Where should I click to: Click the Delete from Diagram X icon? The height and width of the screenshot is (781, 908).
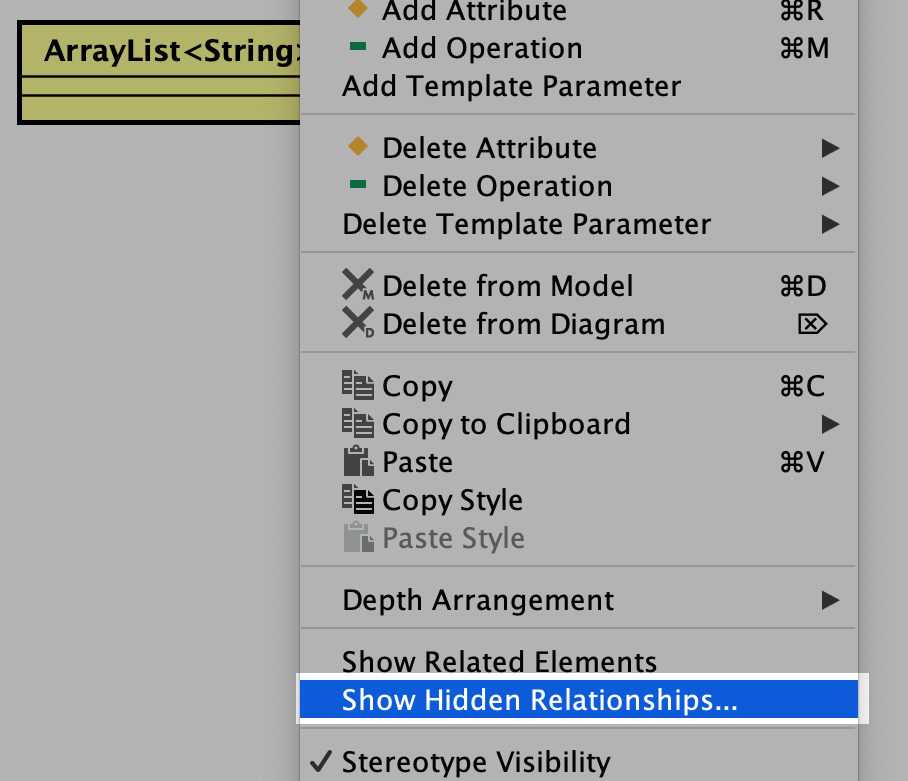tap(357, 324)
